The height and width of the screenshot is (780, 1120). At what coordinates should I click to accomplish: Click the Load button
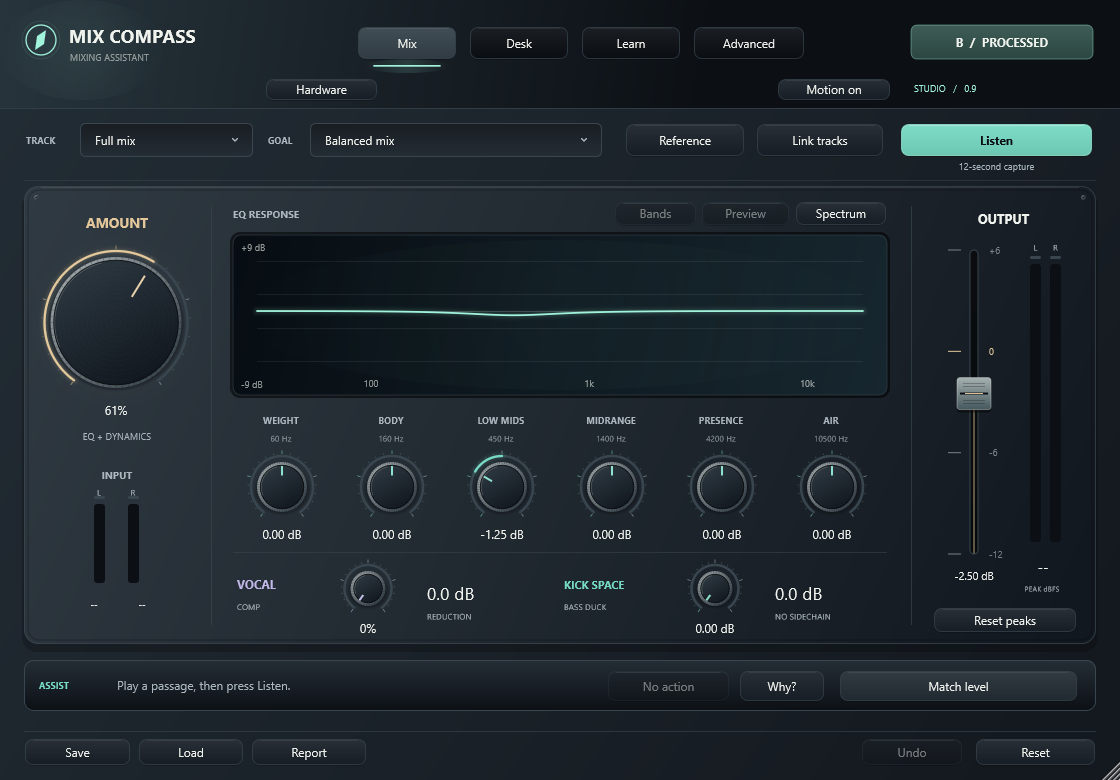[x=191, y=752]
